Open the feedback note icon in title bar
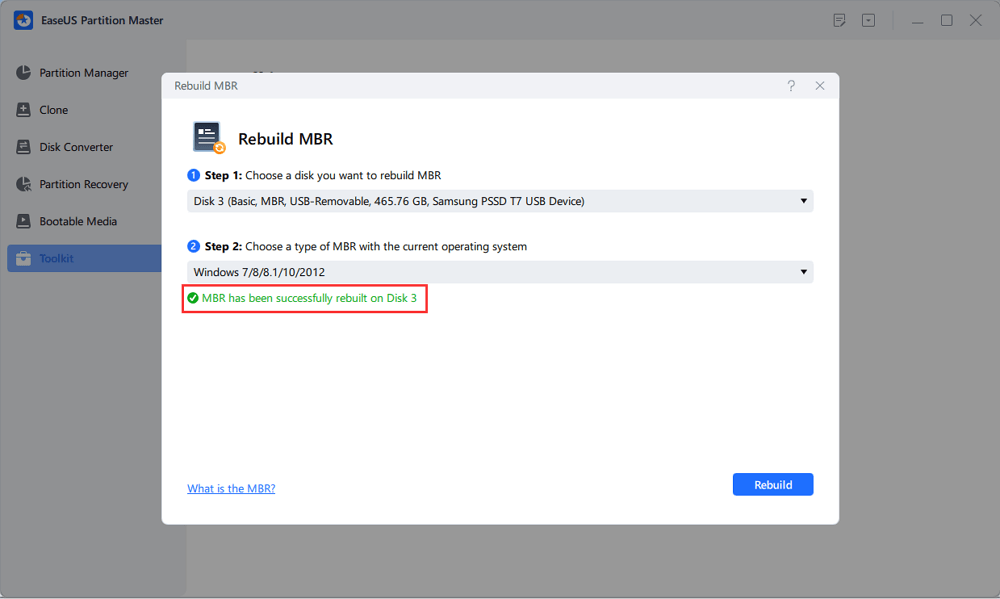This screenshot has width=1000, height=599. pyautogui.click(x=840, y=20)
